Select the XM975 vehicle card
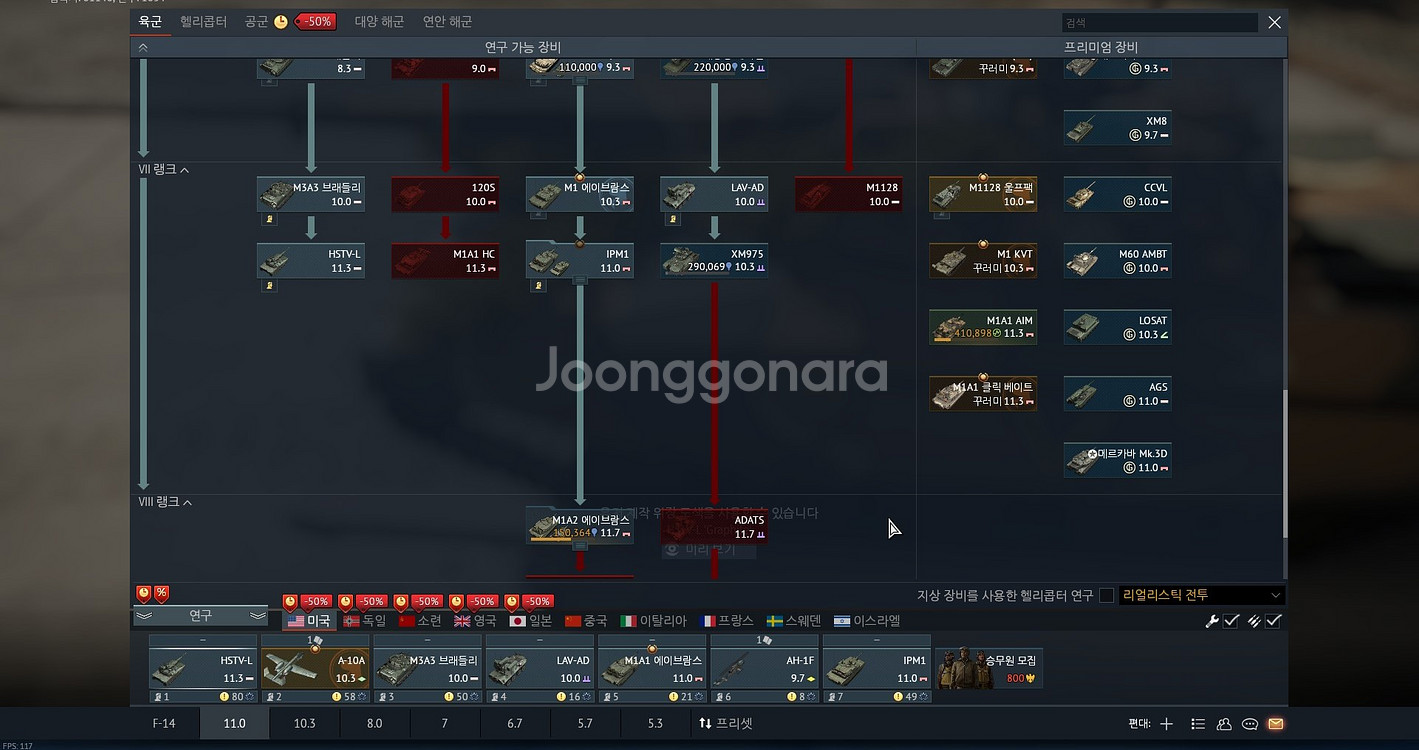The image size is (1419, 750). click(714, 261)
